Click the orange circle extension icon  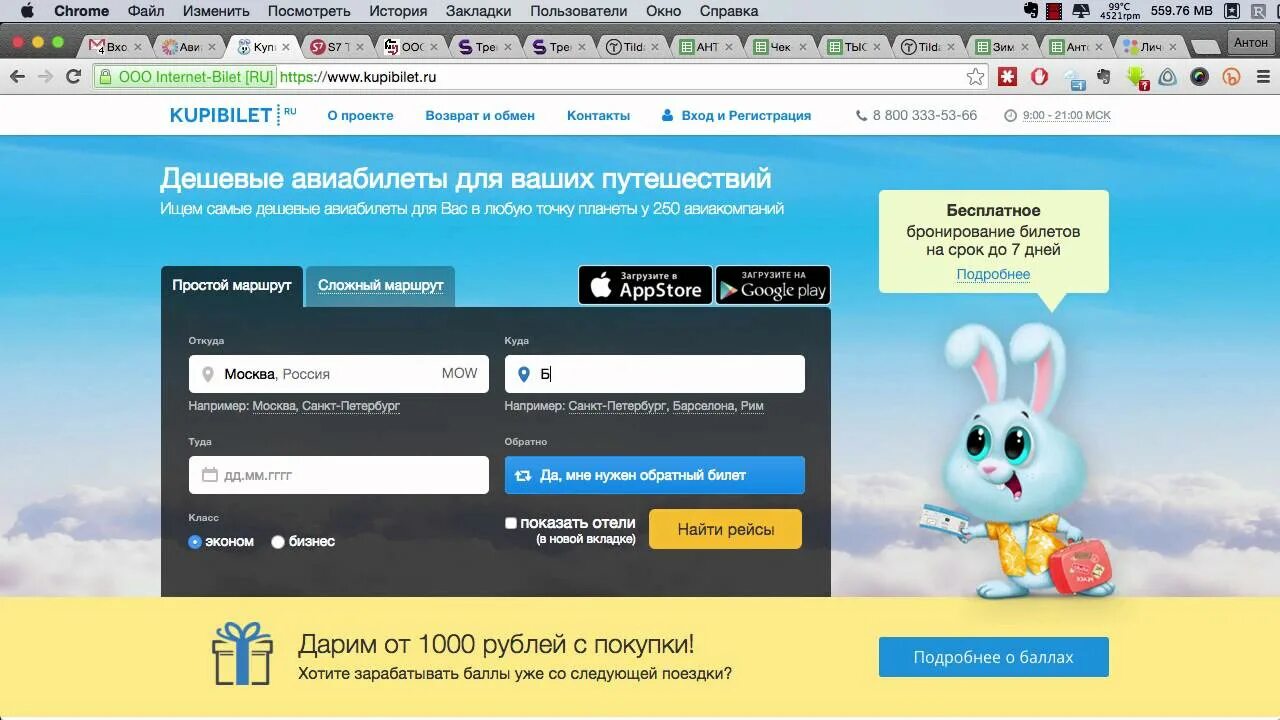[x=1232, y=77]
